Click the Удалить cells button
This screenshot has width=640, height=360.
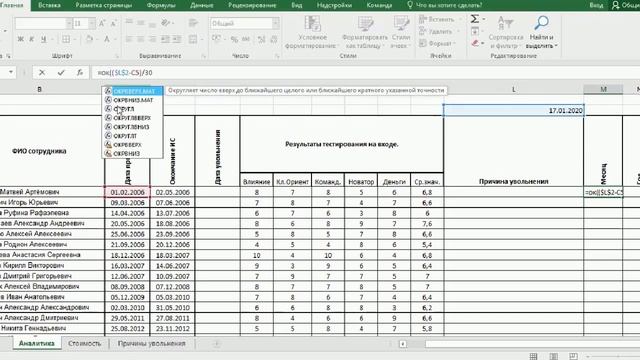coord(436,31)
